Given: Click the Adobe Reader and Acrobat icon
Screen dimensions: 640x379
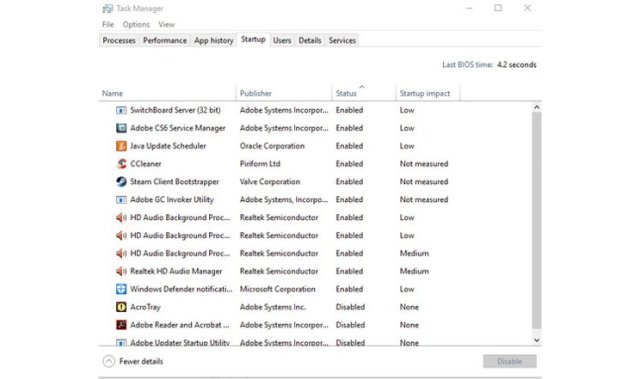Looking at the screenshot, I should (x=121, y=325).
